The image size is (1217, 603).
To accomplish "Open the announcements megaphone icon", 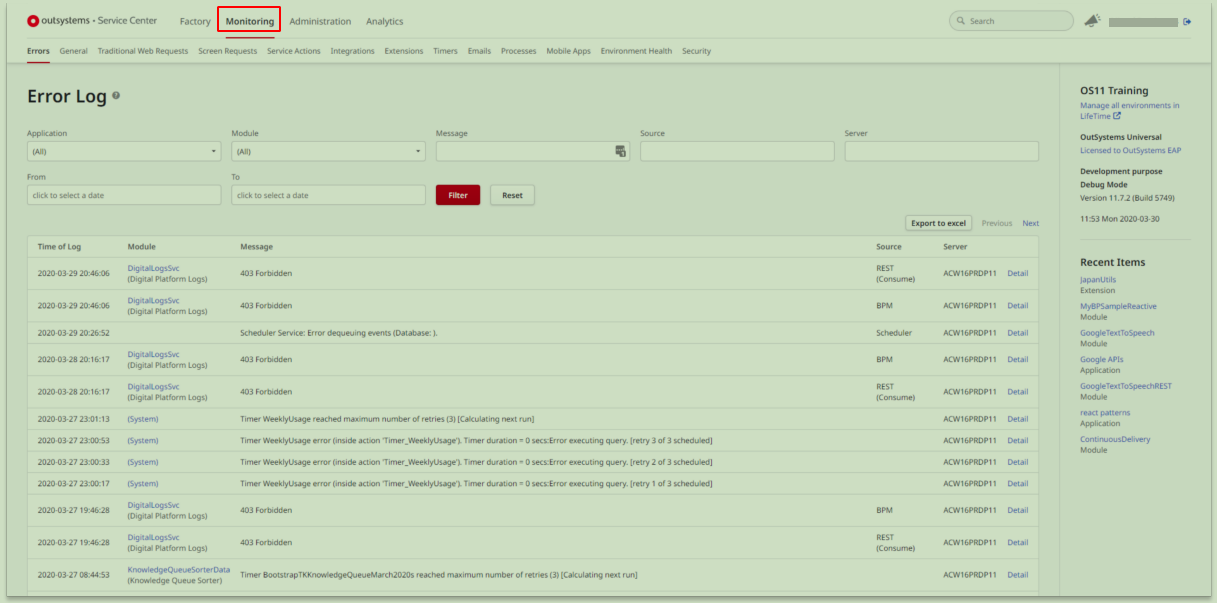I will pyautogui.click(x=1091, y=19).
